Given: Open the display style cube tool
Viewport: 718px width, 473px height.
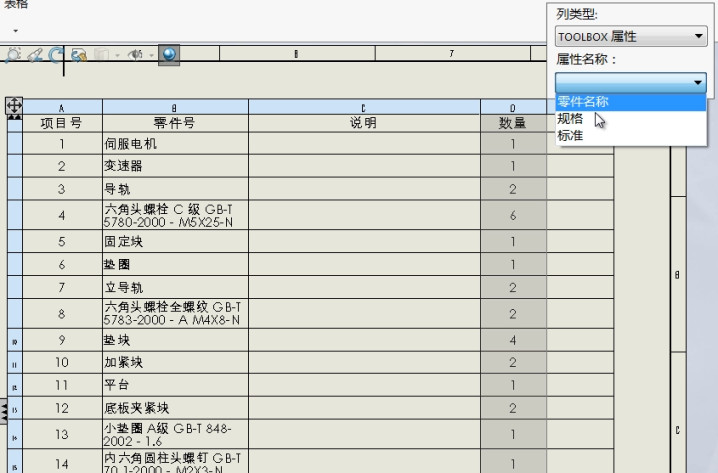Looking at the screenshot, I should [102, 55].
